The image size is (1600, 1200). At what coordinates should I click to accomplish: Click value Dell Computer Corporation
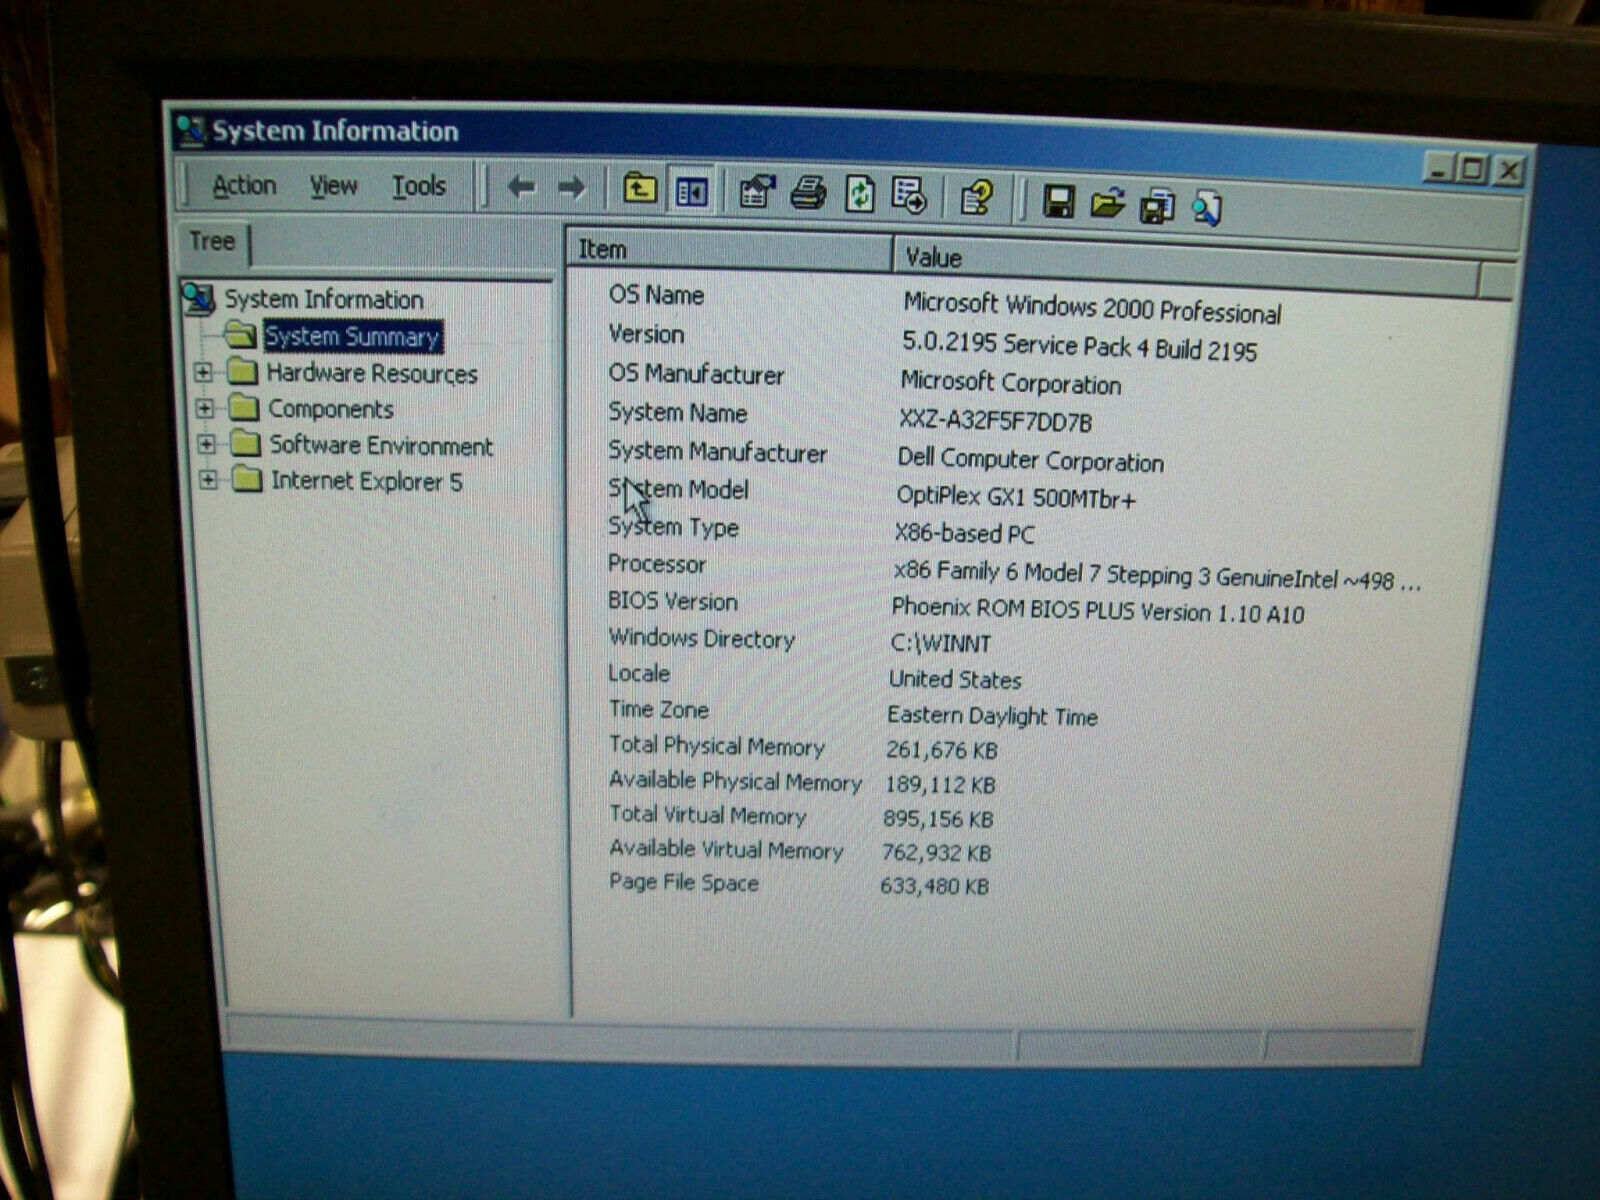coord(1030,460)
